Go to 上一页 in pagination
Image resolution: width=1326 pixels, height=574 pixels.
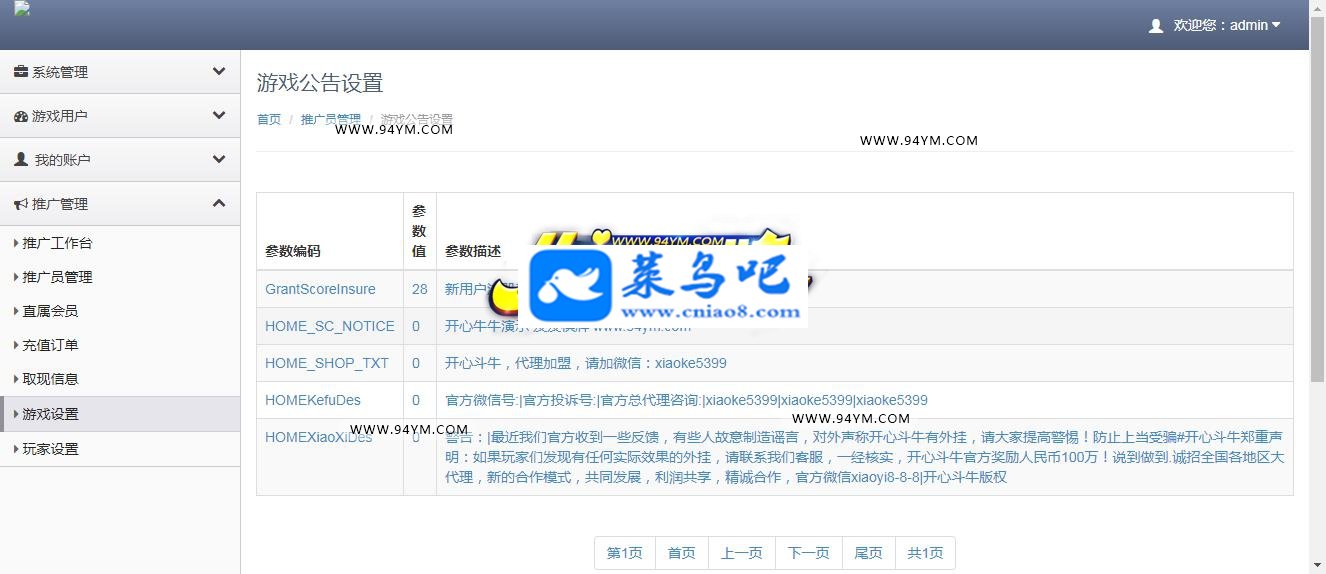pyautogui.click(x=742, y=553)
